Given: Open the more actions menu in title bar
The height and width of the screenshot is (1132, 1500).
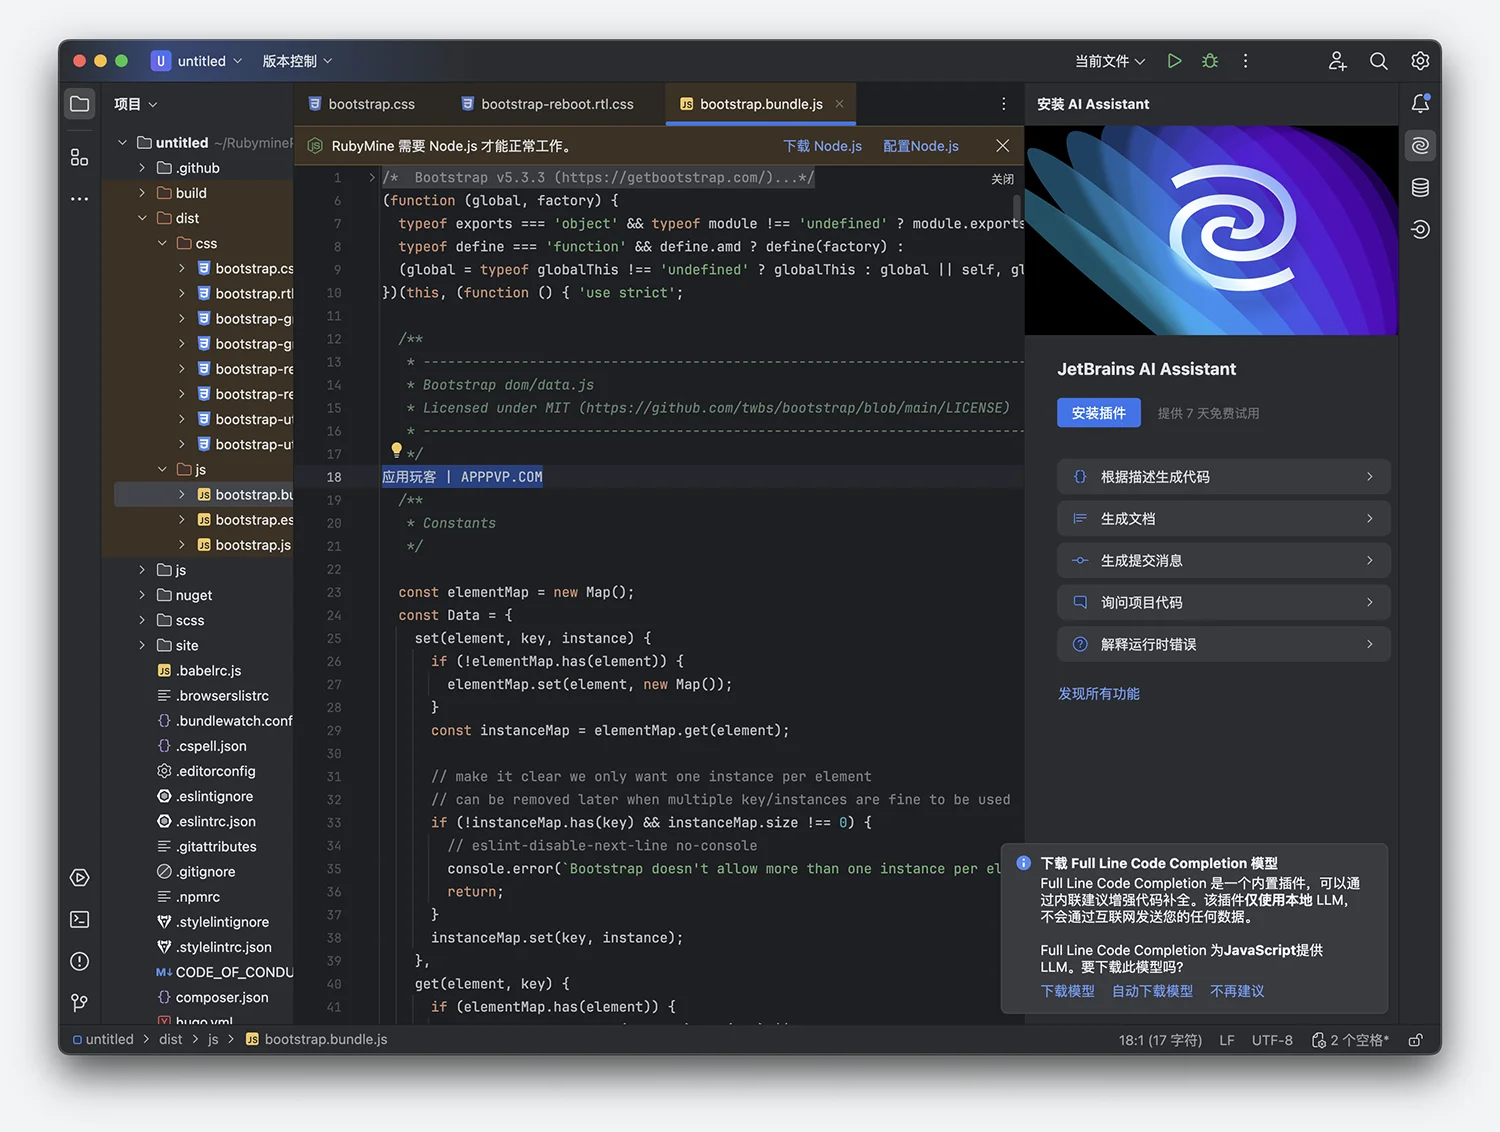Looking at the screenshot, I should pyautogui.click(x=1245, y=61).
